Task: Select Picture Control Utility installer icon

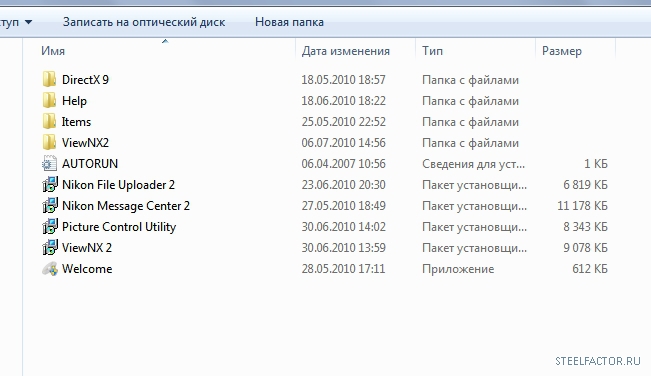Action: click(x=50, y=226)
